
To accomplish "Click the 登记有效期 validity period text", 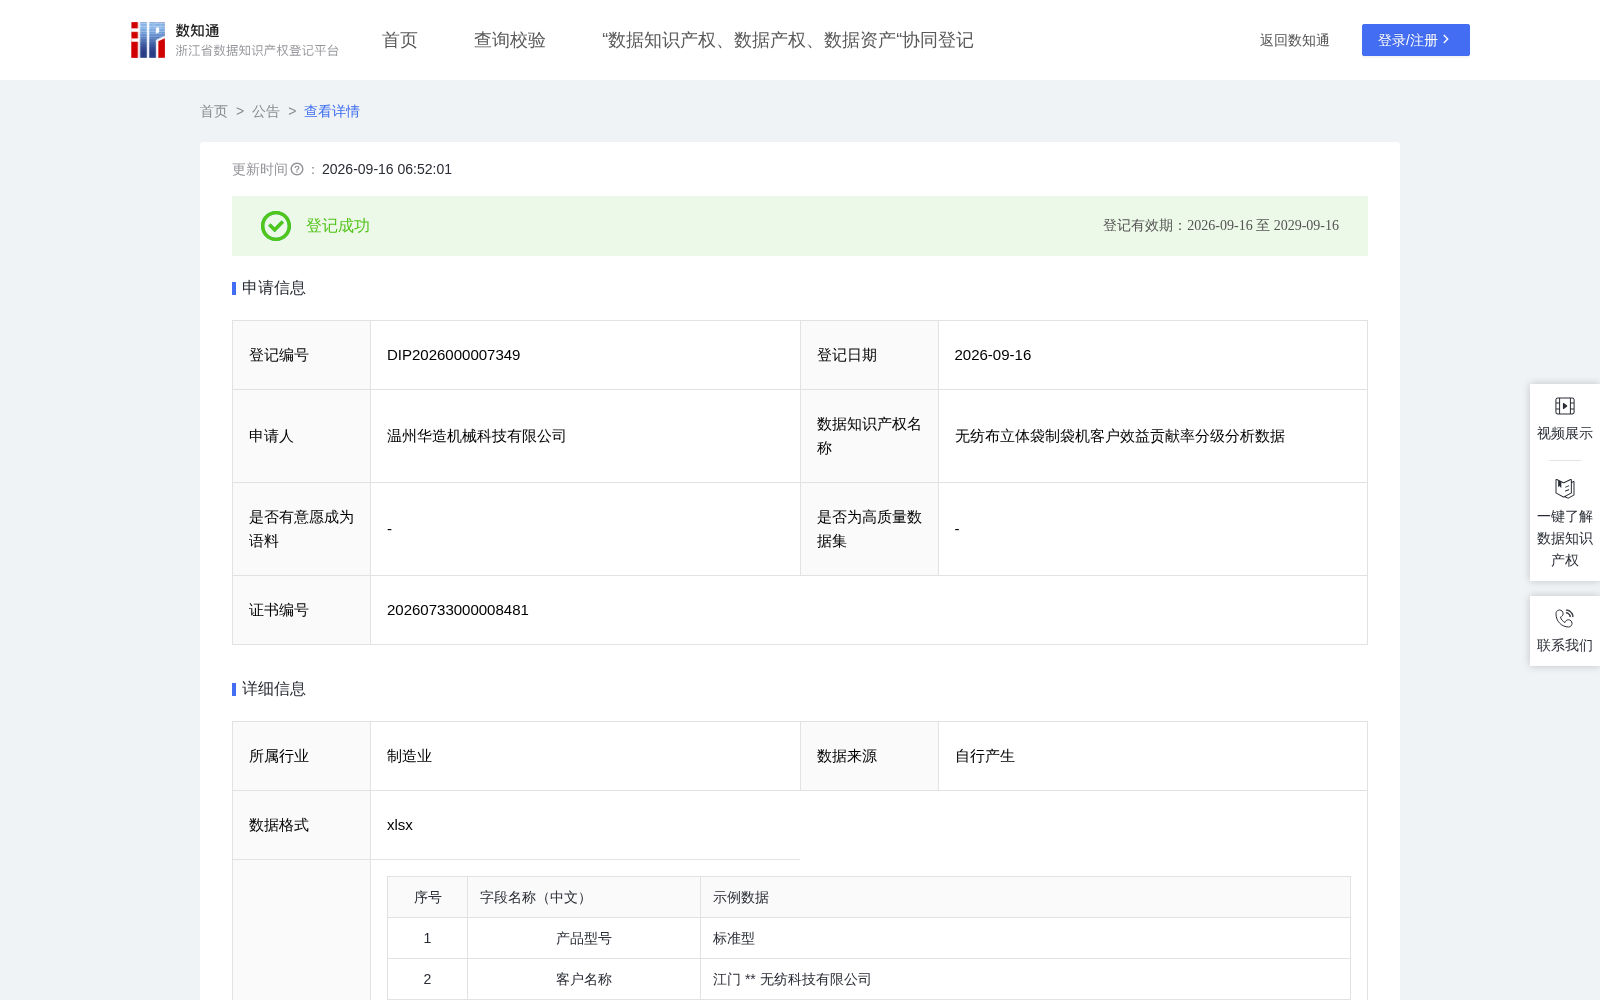I will (x=1221, y=226).
